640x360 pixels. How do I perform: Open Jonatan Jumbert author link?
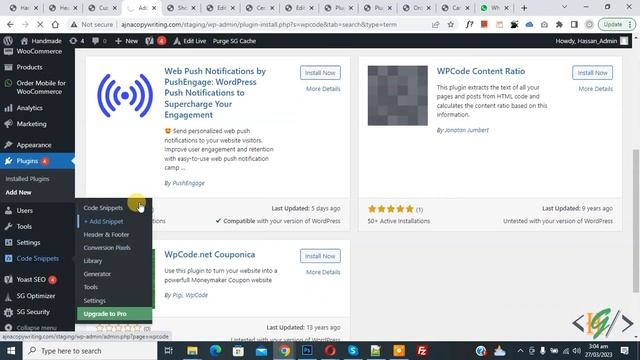pos(466,130)
